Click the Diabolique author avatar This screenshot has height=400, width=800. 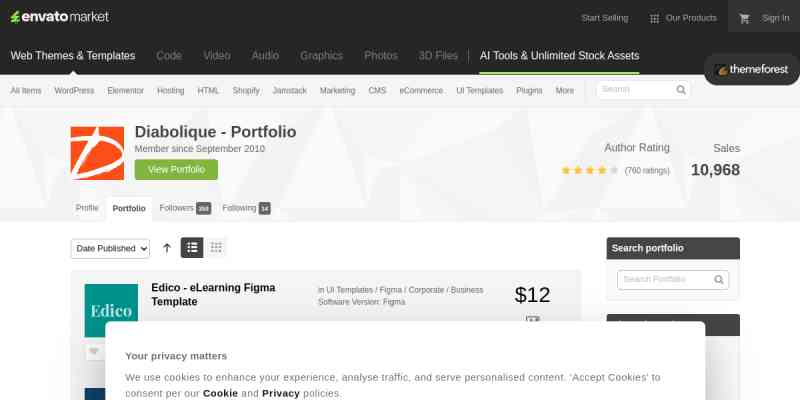click(97, 153)
